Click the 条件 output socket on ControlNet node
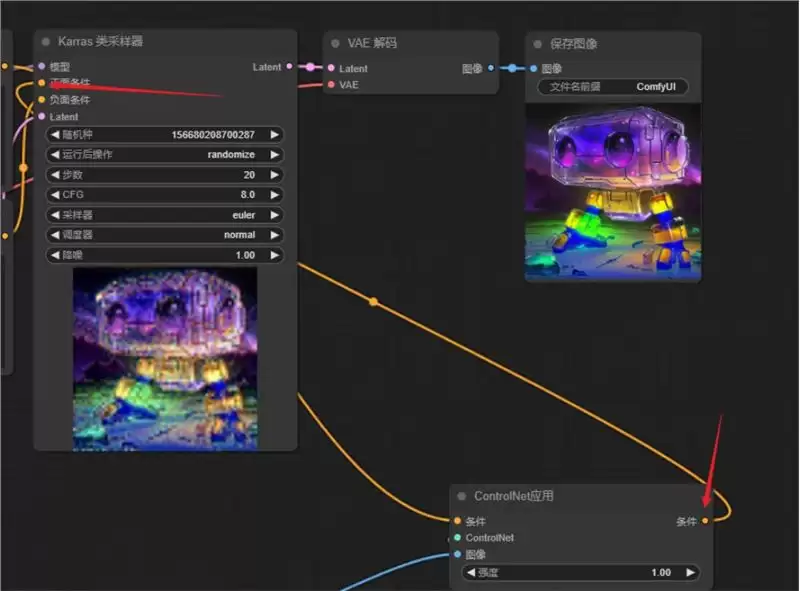Image resolution: width=800 pixels, height=591 pixels. point(705,521)
